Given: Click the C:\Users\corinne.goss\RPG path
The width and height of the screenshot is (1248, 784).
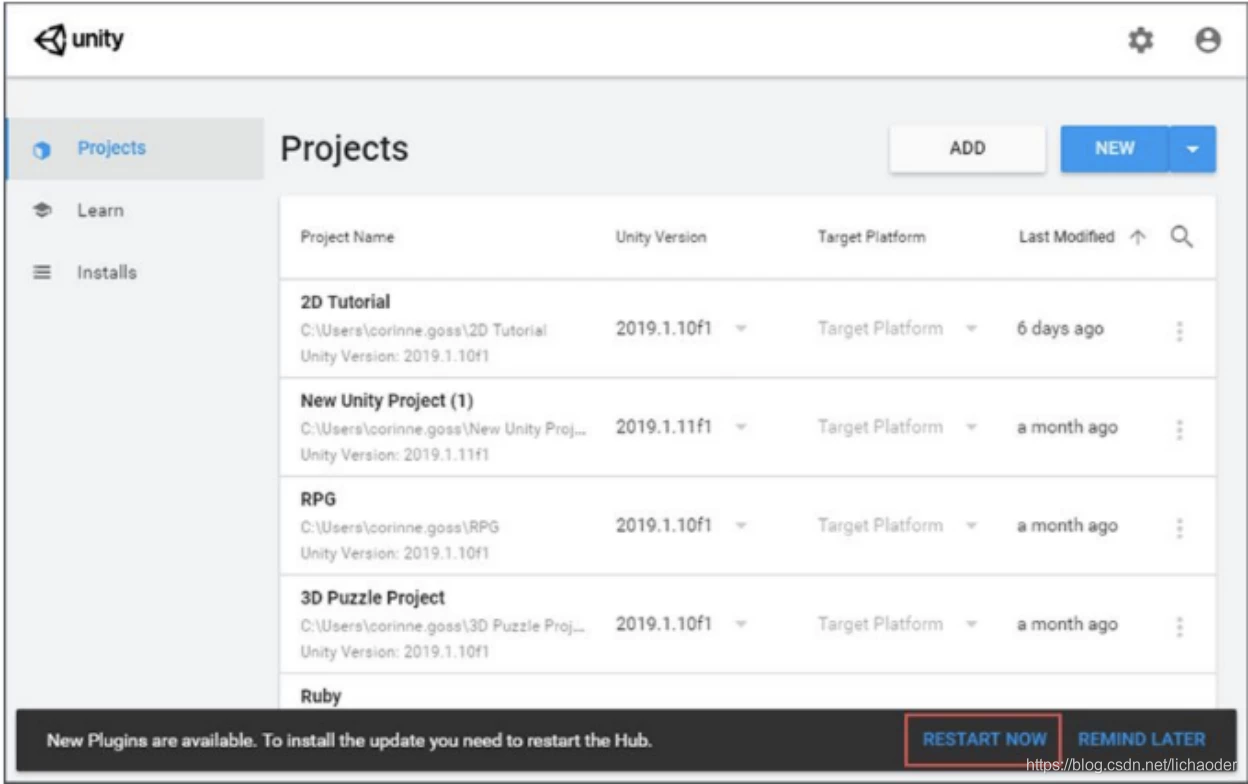Looking at the screenshot, I should pos(399,527).
